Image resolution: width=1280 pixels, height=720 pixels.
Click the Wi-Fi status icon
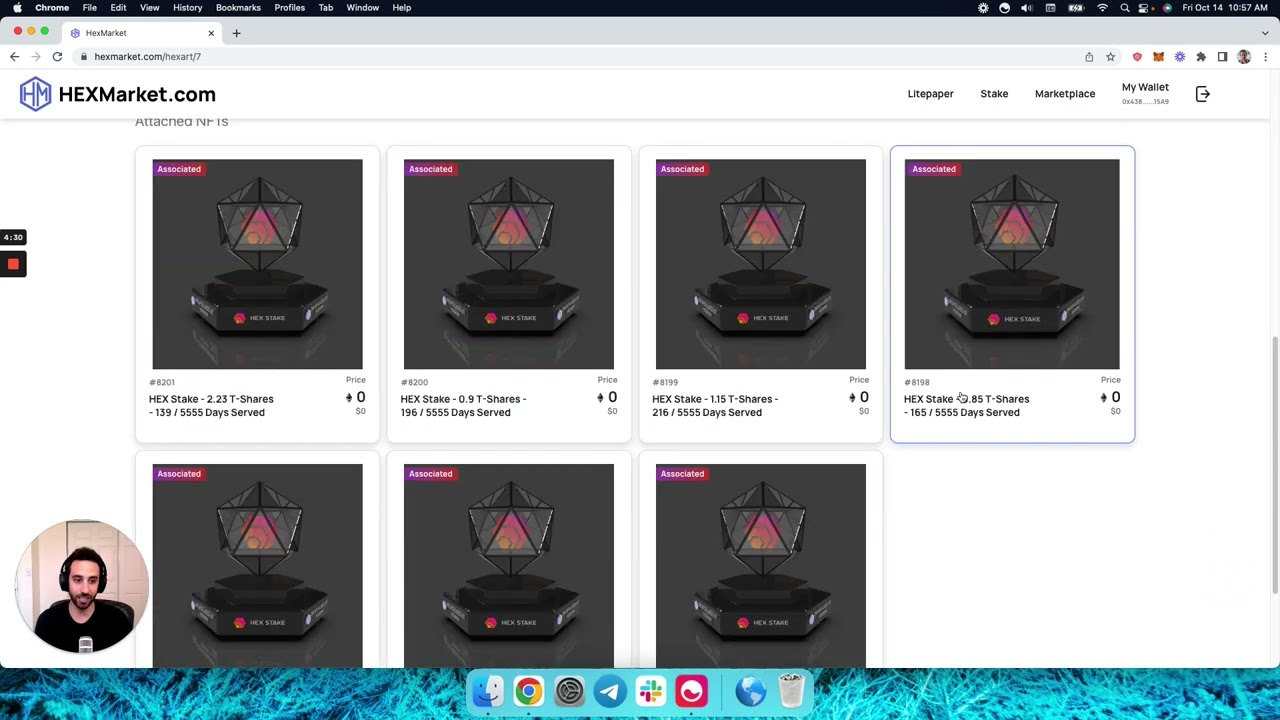click(1102, 8)
